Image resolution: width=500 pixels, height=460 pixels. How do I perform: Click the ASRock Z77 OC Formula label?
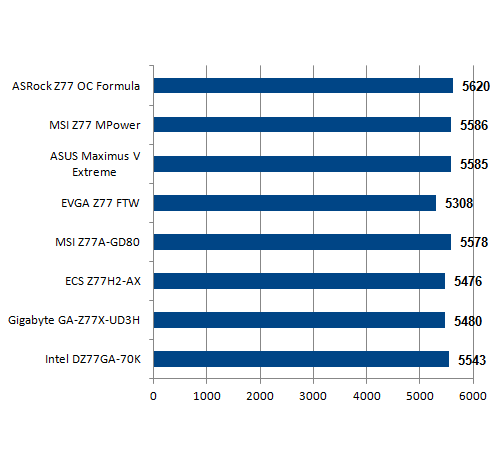point(76,86)
